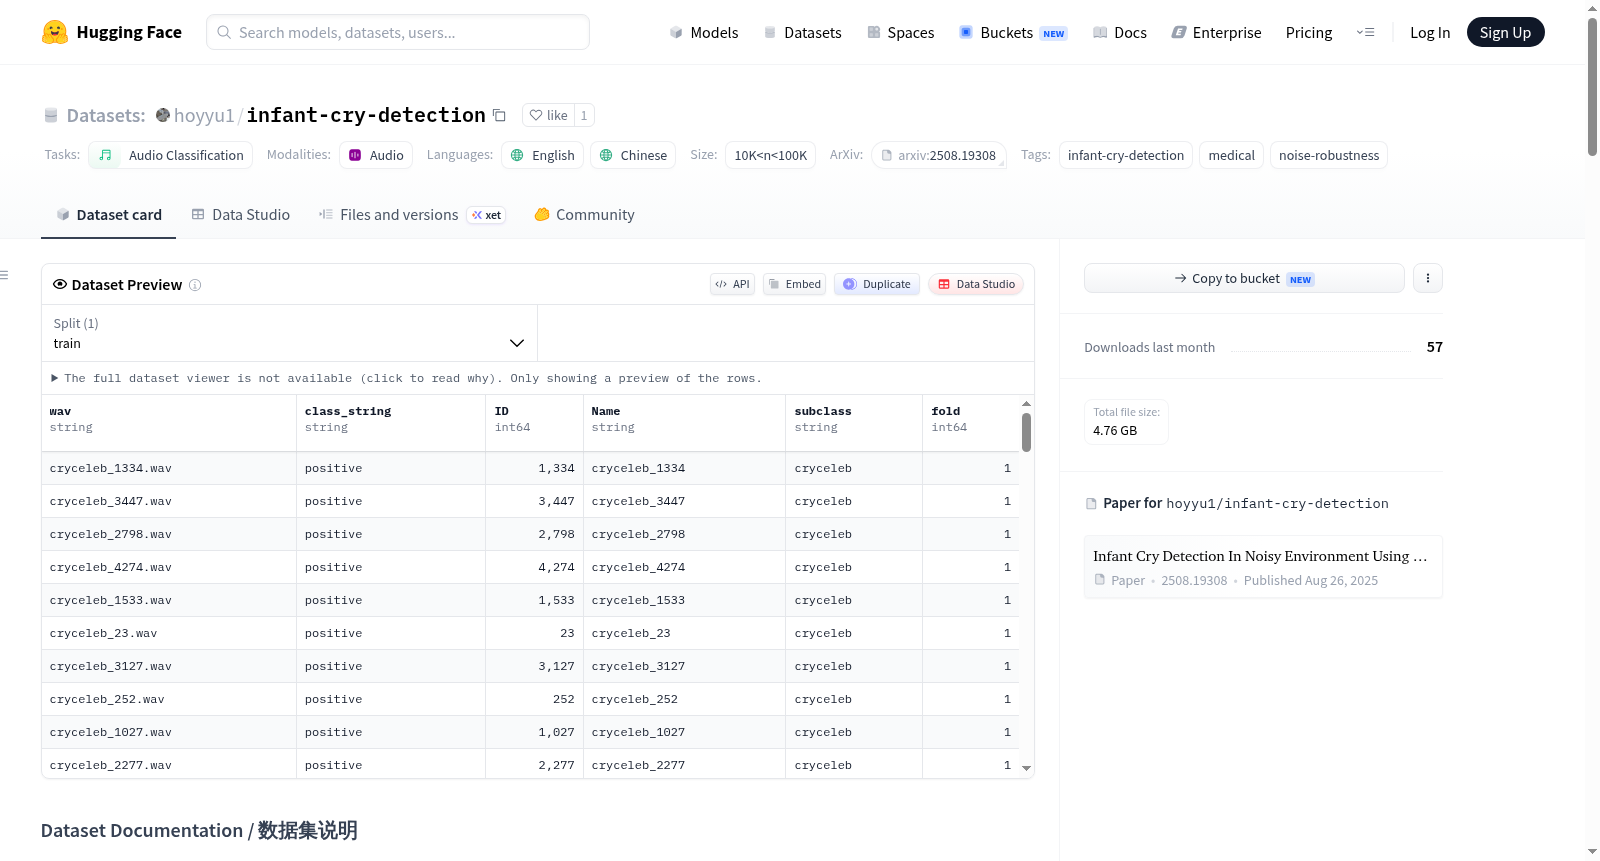Click the preview table scrollbar thumb
The height and width of the screenshot is (861, 1600).
click(x=1026, y=432)
